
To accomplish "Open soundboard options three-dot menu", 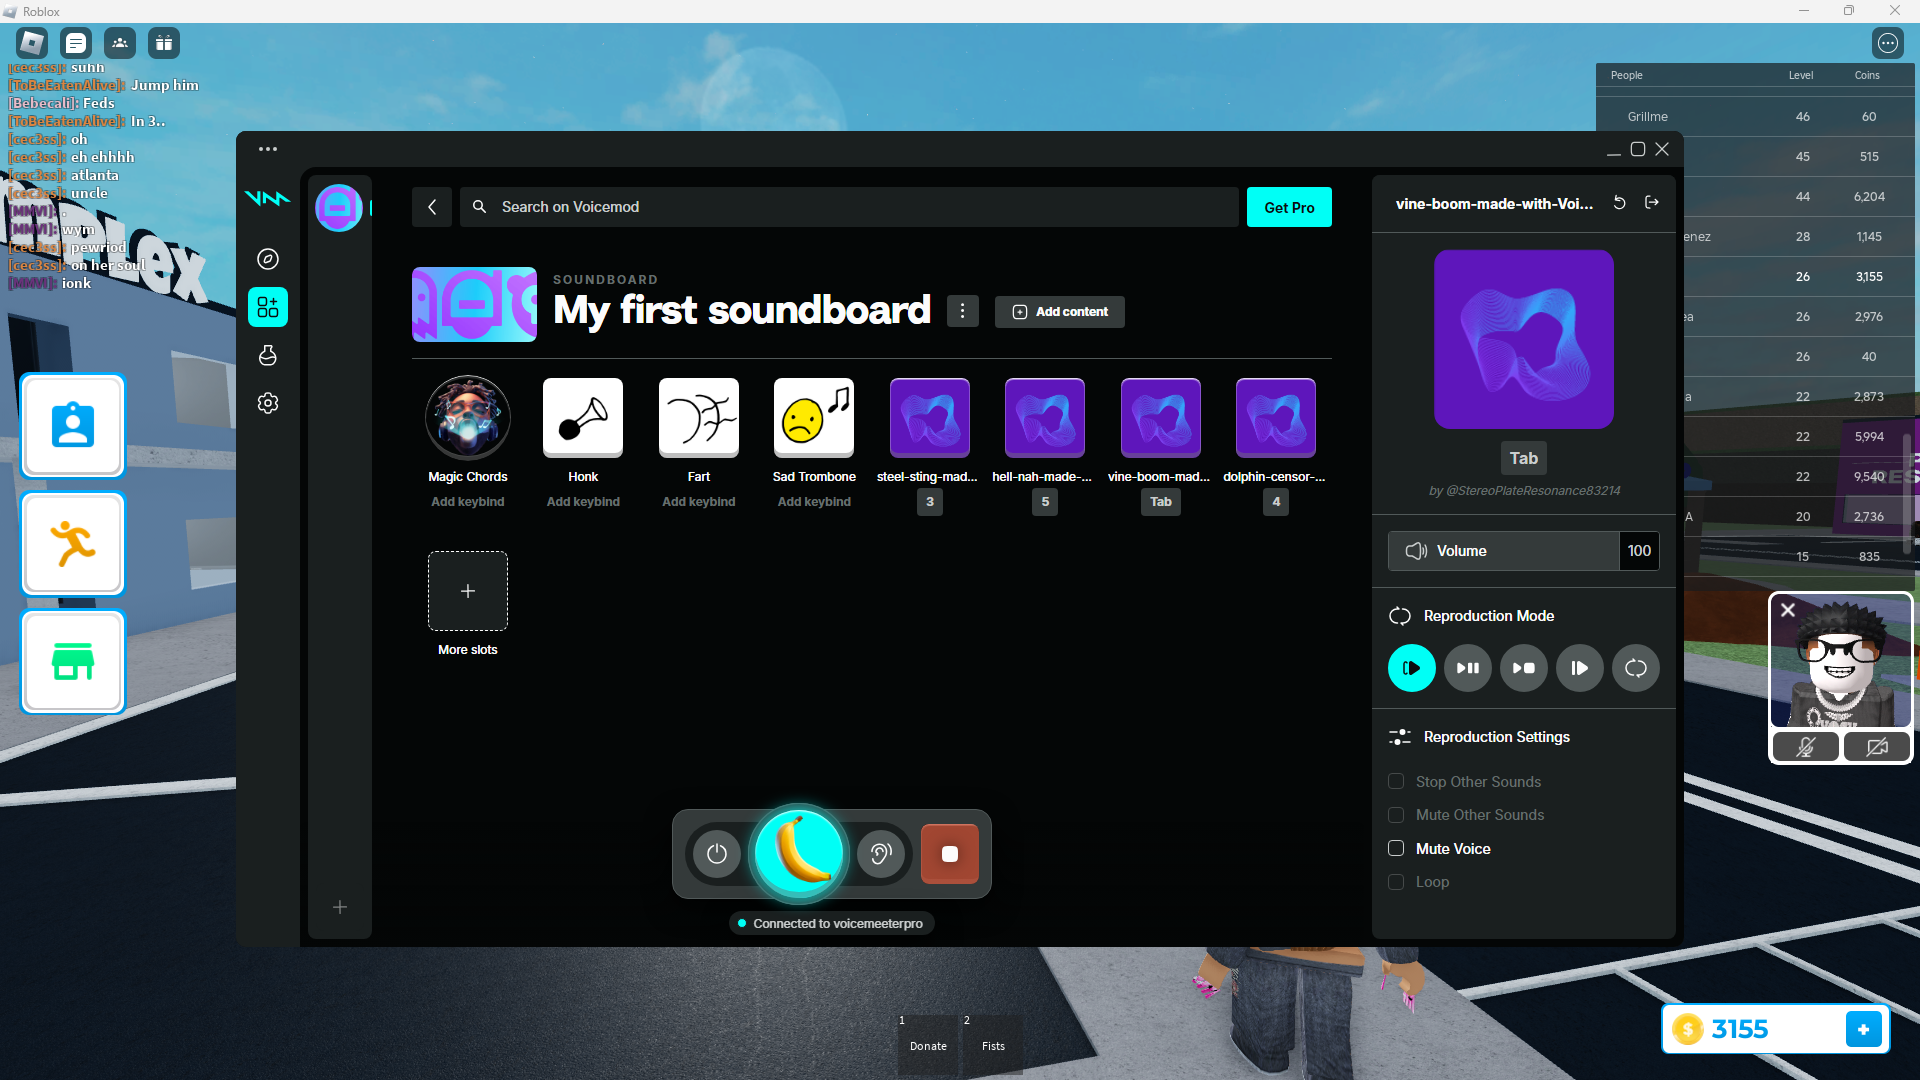I will pyautogui.click(x=963, y=311).
